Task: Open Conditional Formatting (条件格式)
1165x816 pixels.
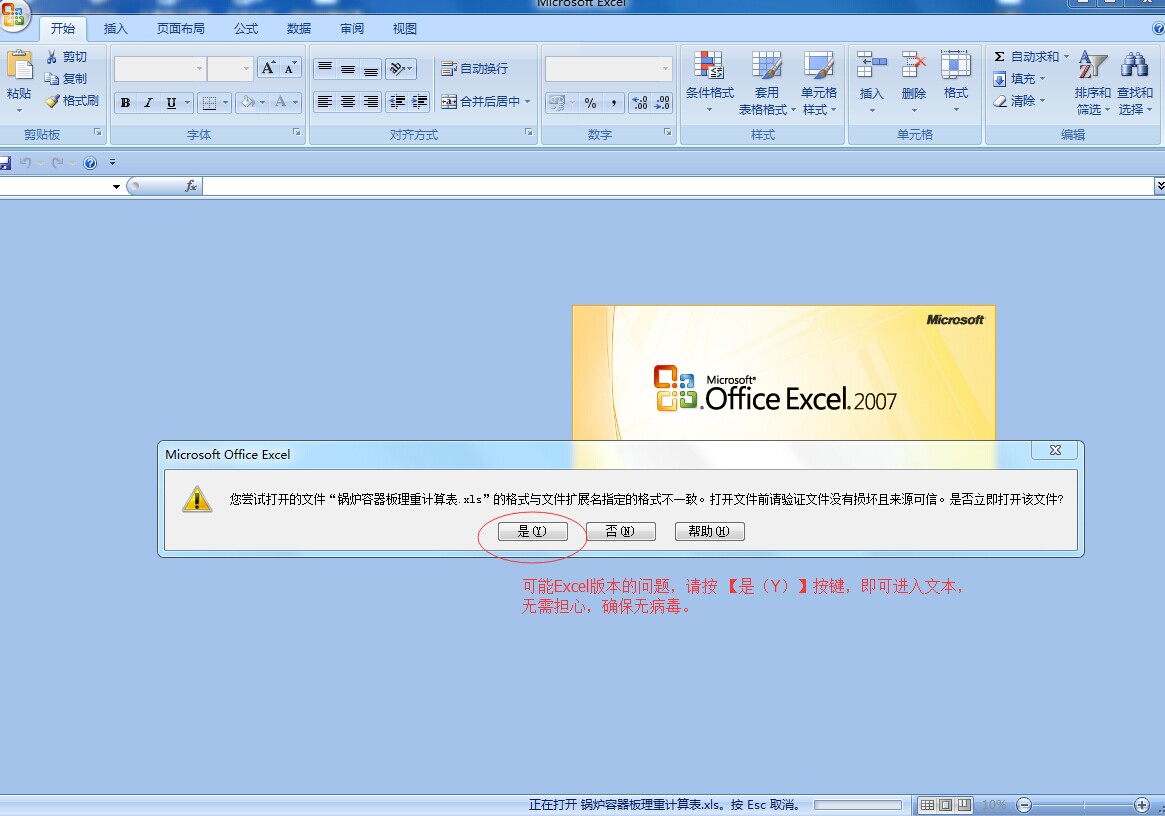Action: [x=709, y=75]
